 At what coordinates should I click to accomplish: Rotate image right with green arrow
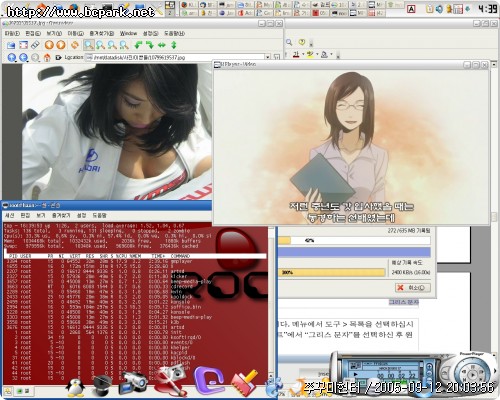coord(150,45)
